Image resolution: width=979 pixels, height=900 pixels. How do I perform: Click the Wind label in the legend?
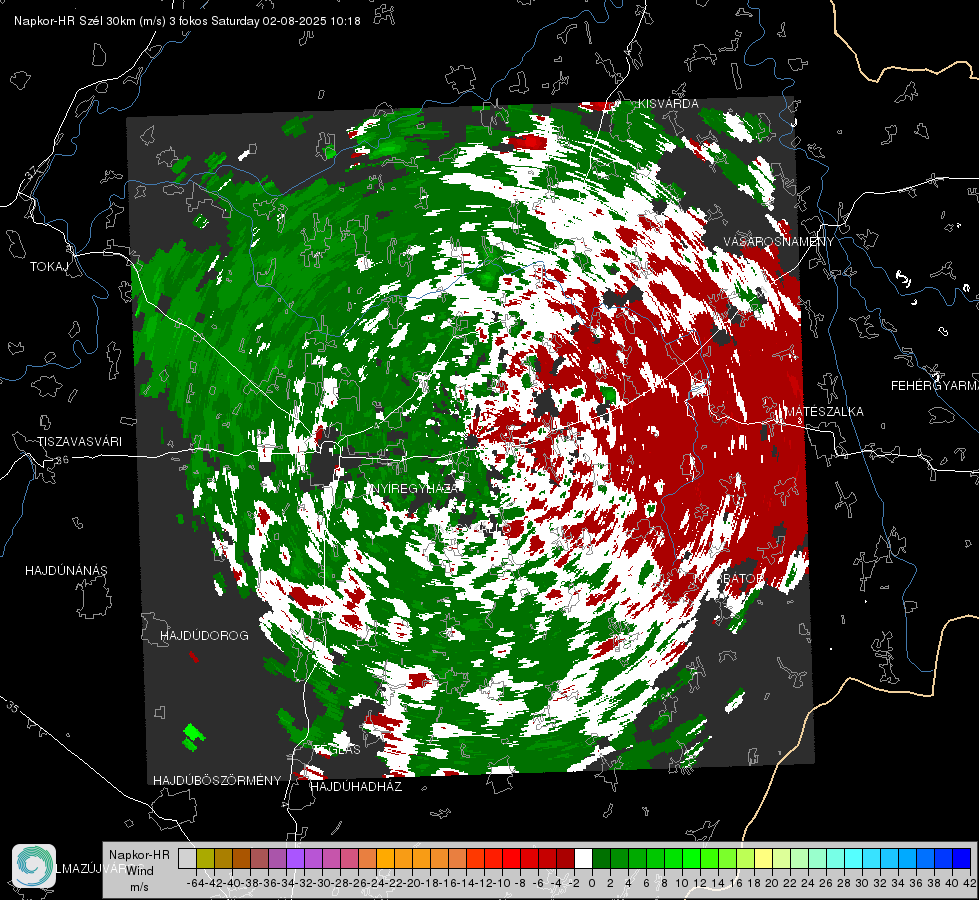pyautogui.click(x=139, y=871)
